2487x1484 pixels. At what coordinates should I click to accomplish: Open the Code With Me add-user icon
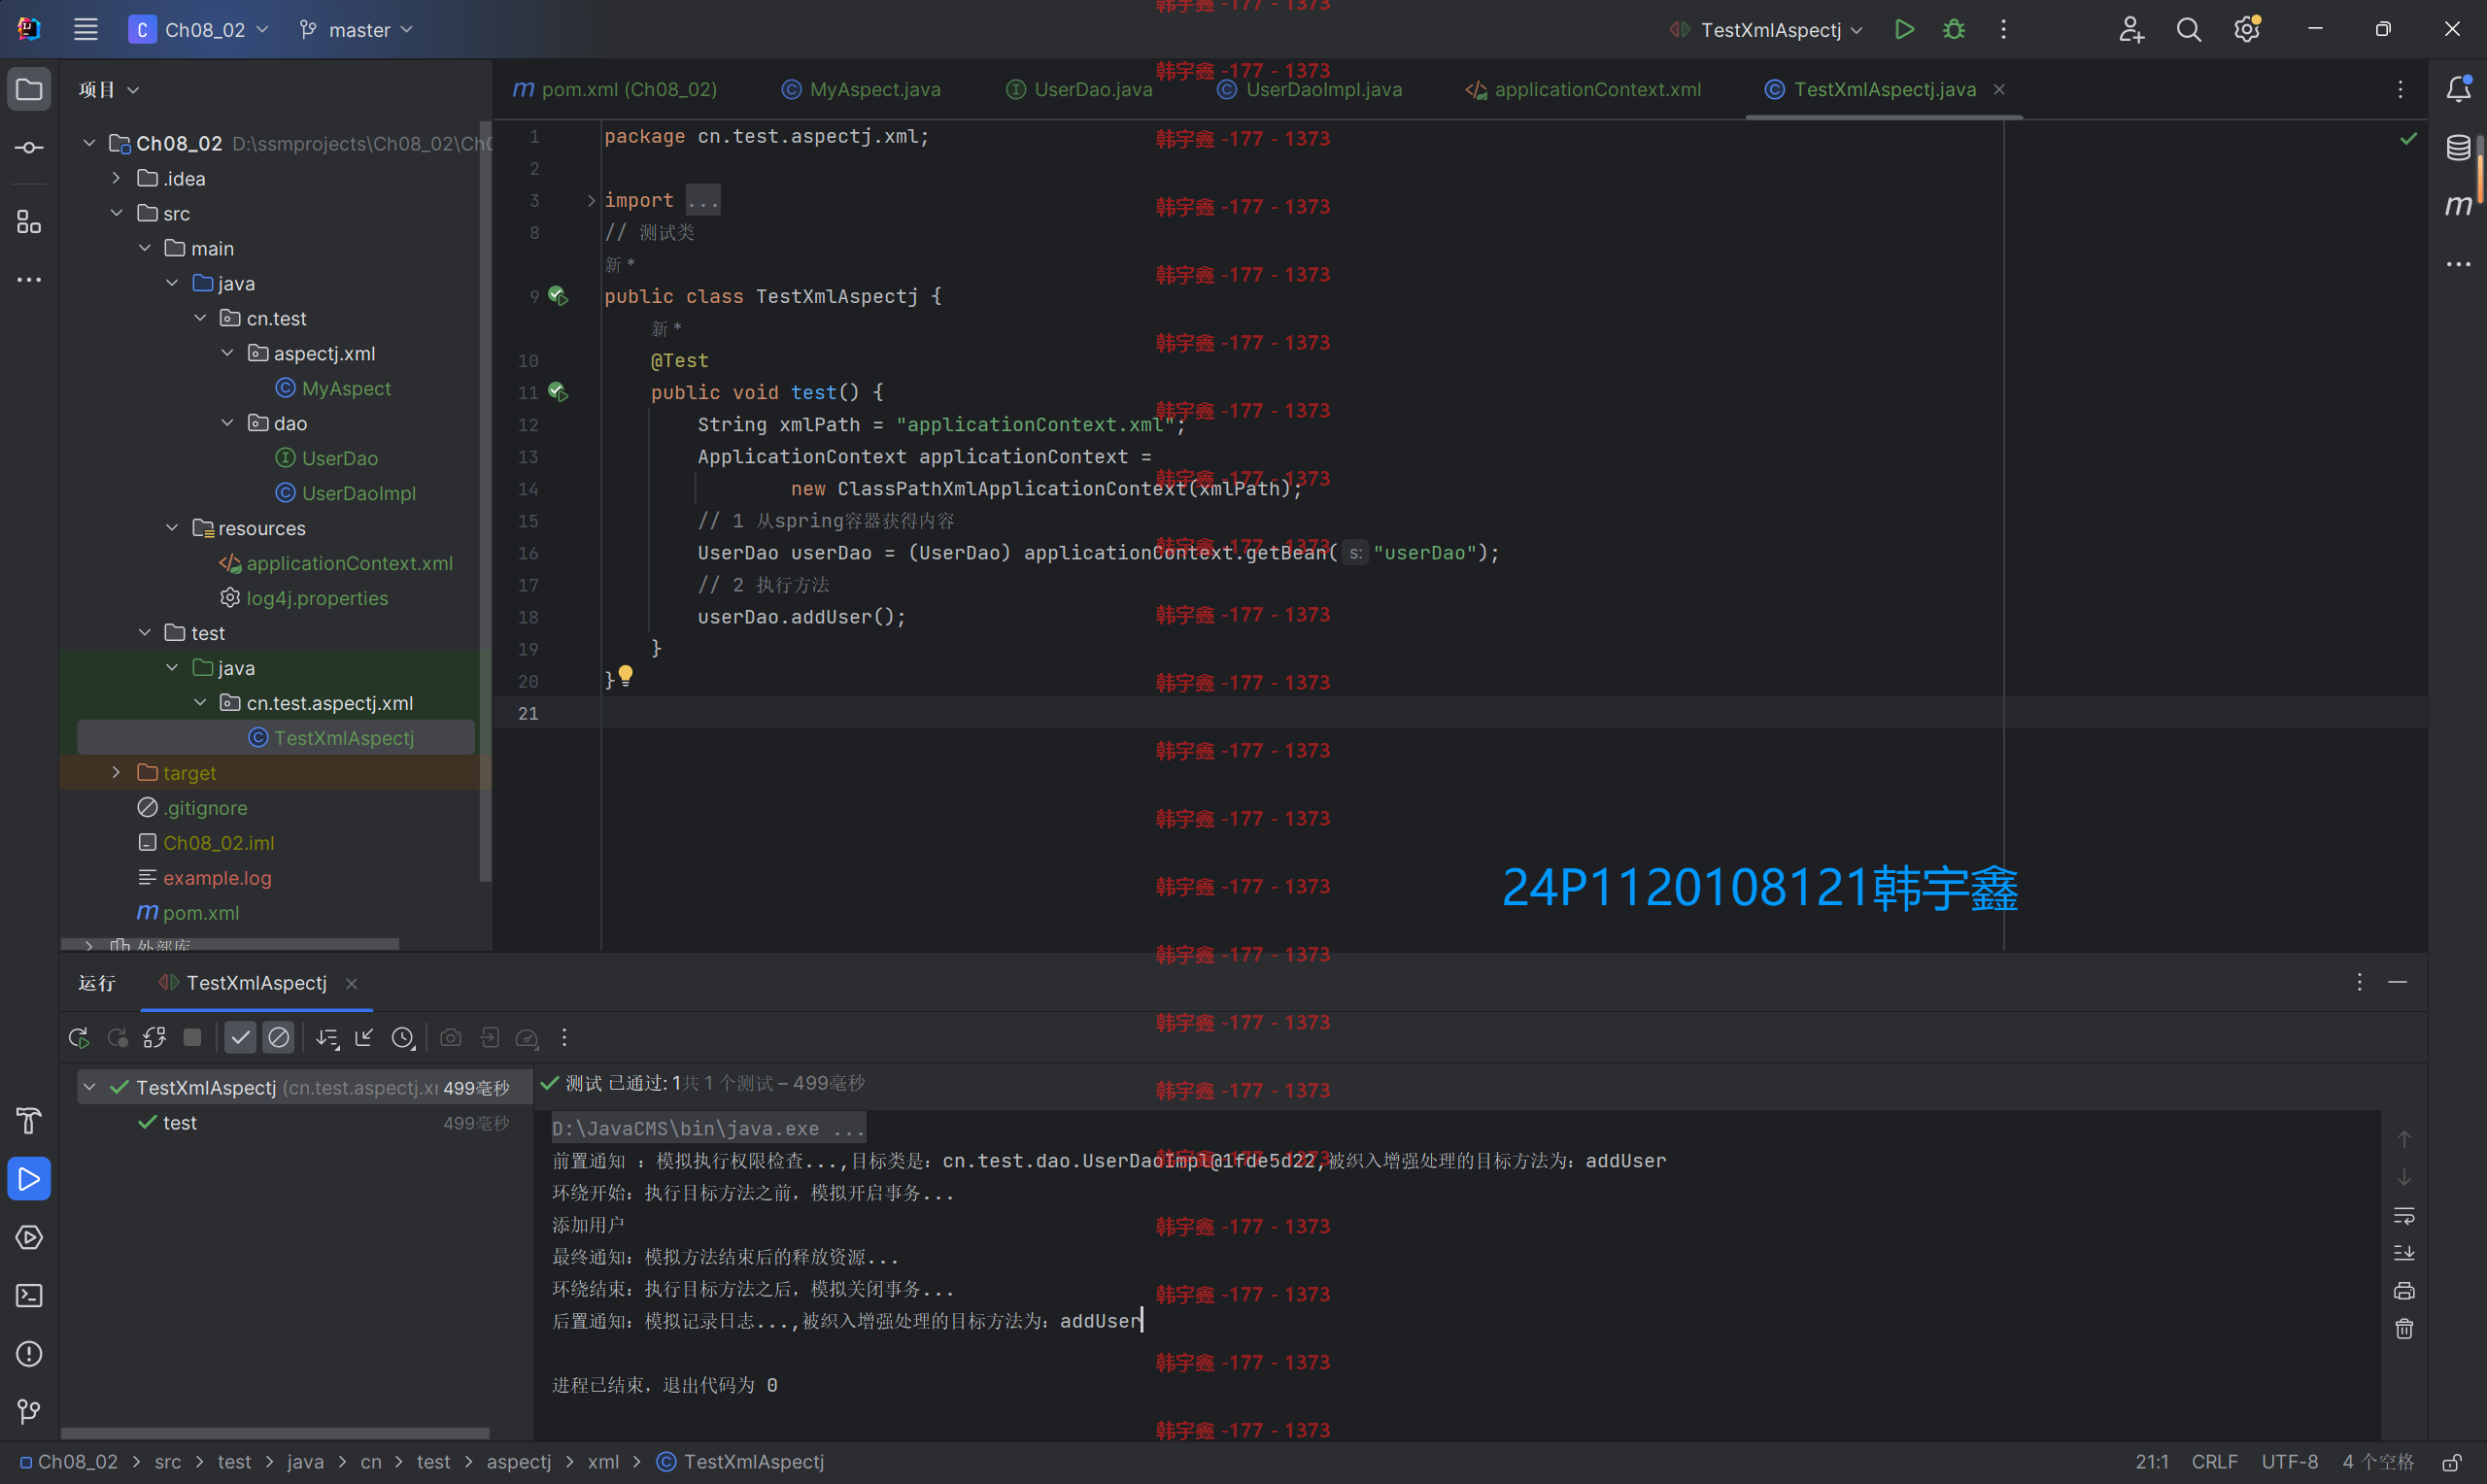coord(2131,29)
